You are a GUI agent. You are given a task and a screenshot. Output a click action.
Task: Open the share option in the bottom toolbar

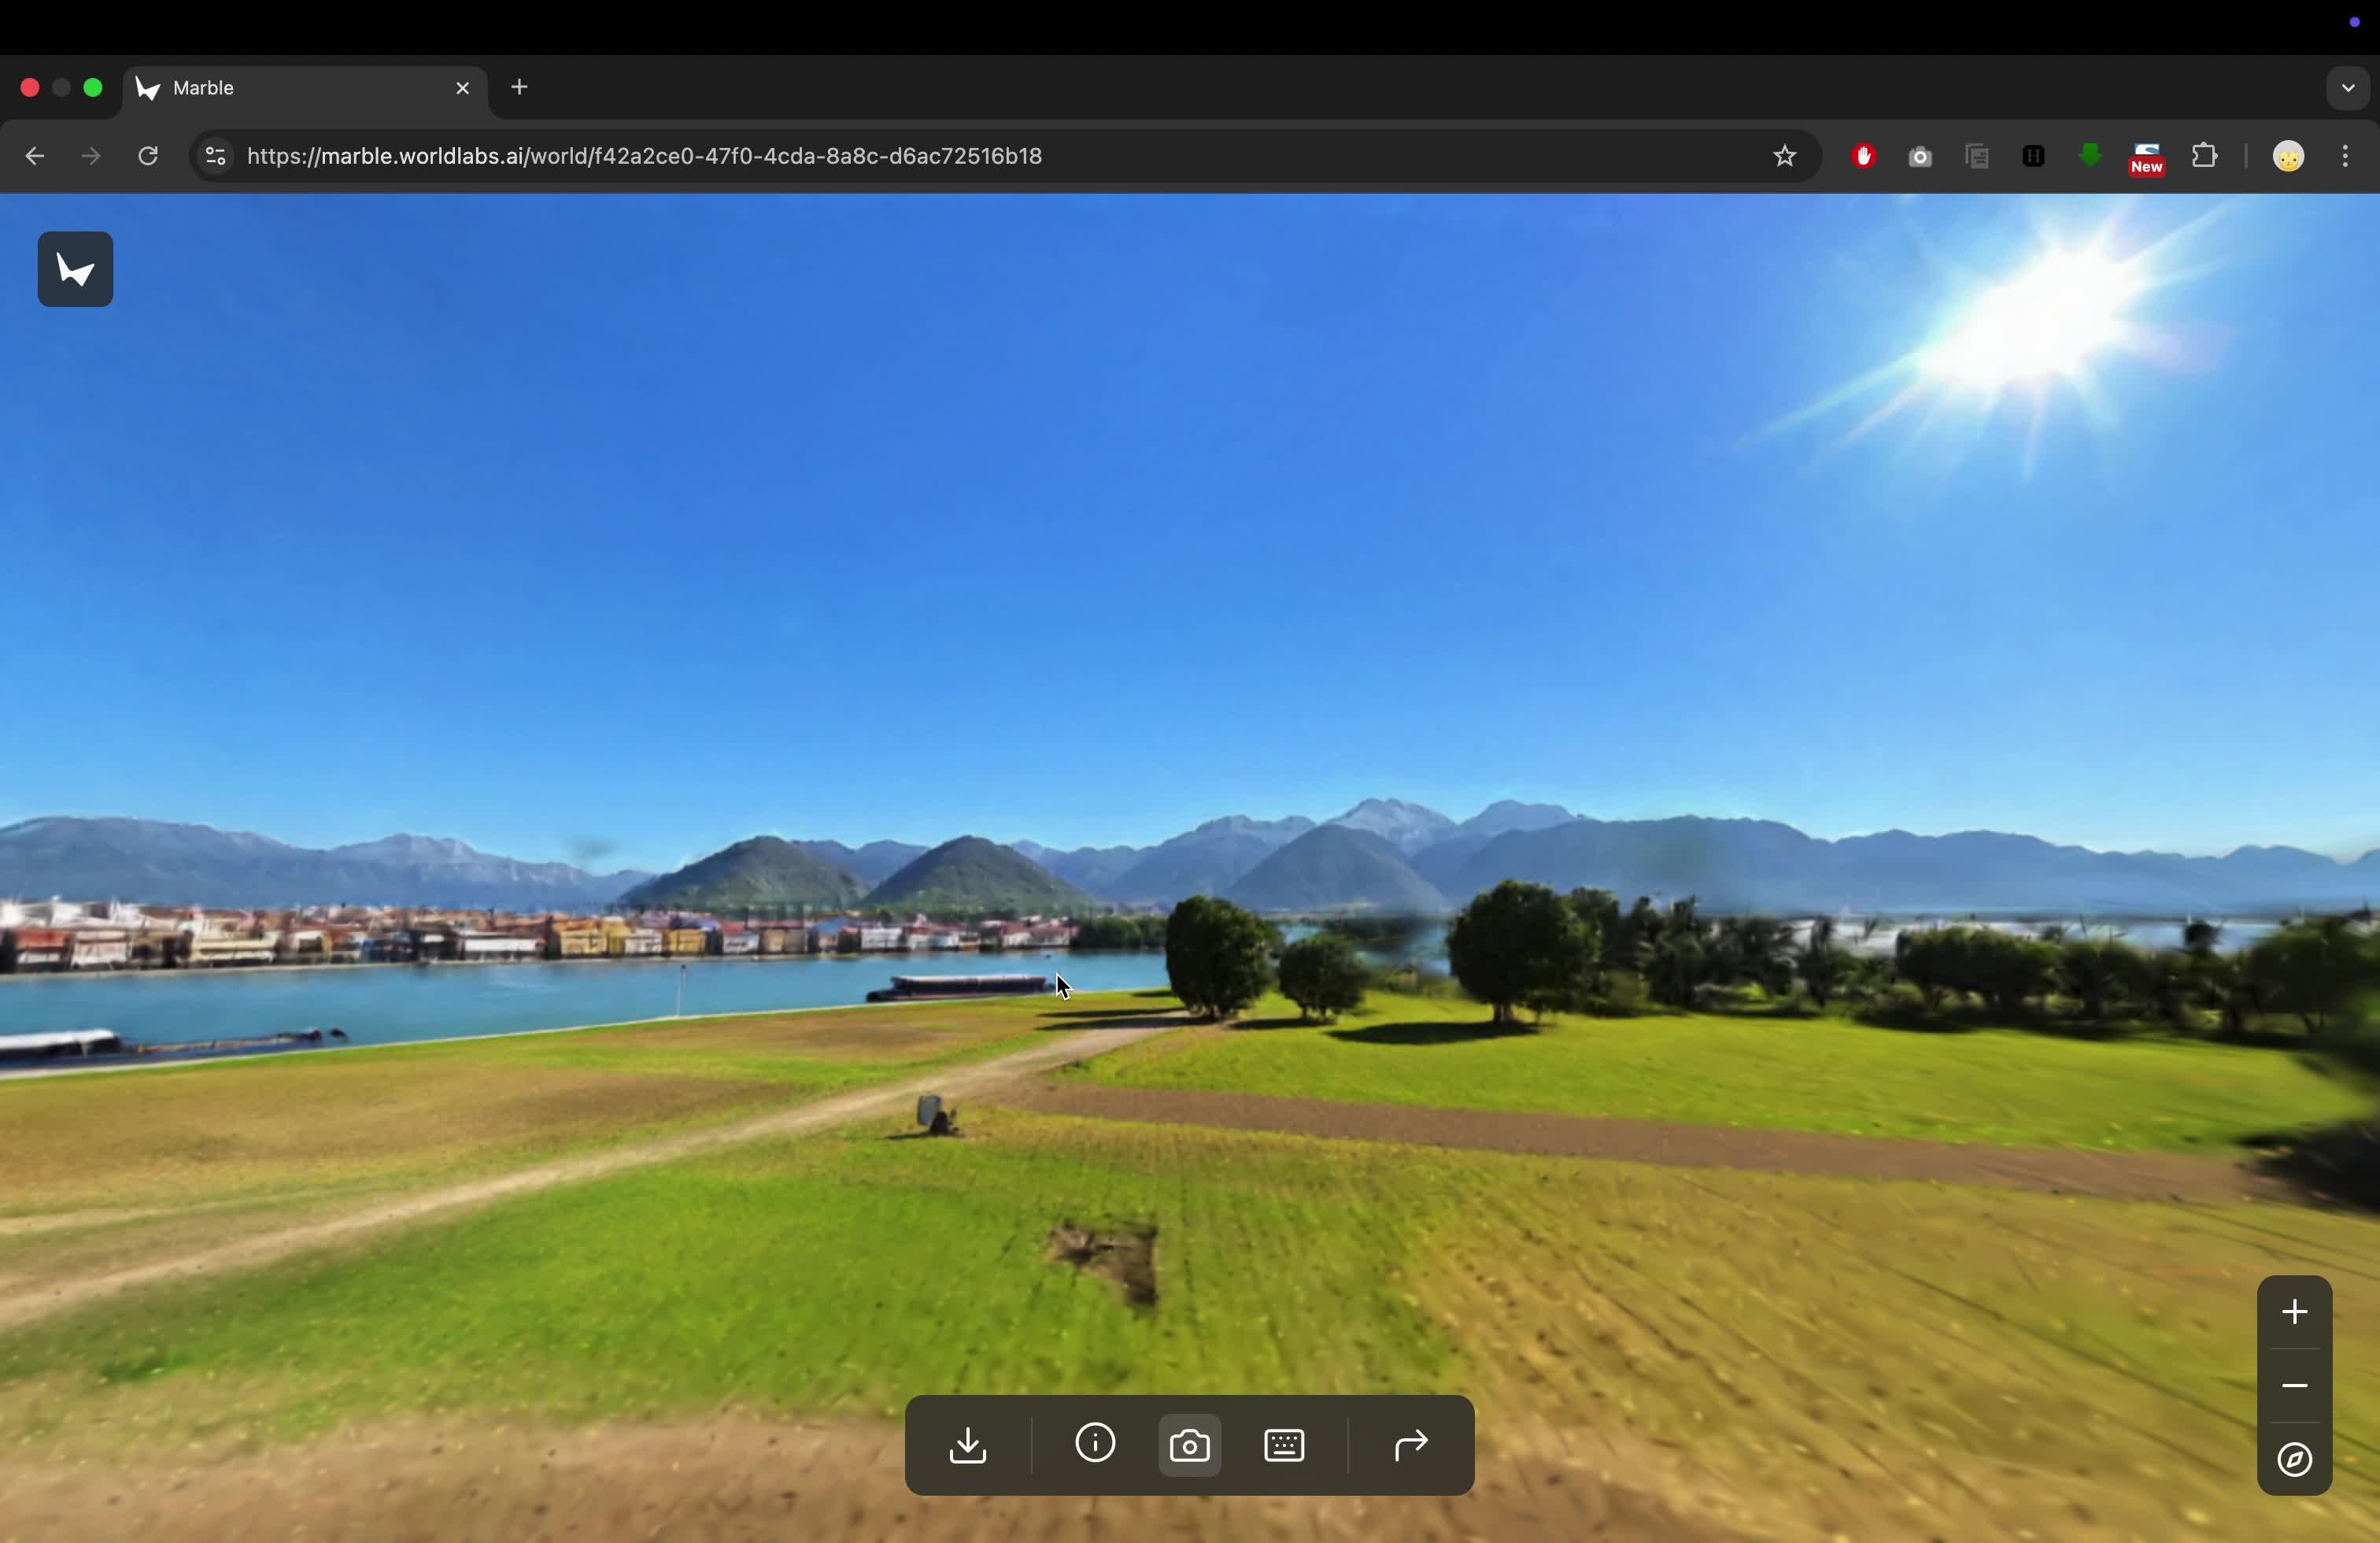(x=1410, y=1445)
